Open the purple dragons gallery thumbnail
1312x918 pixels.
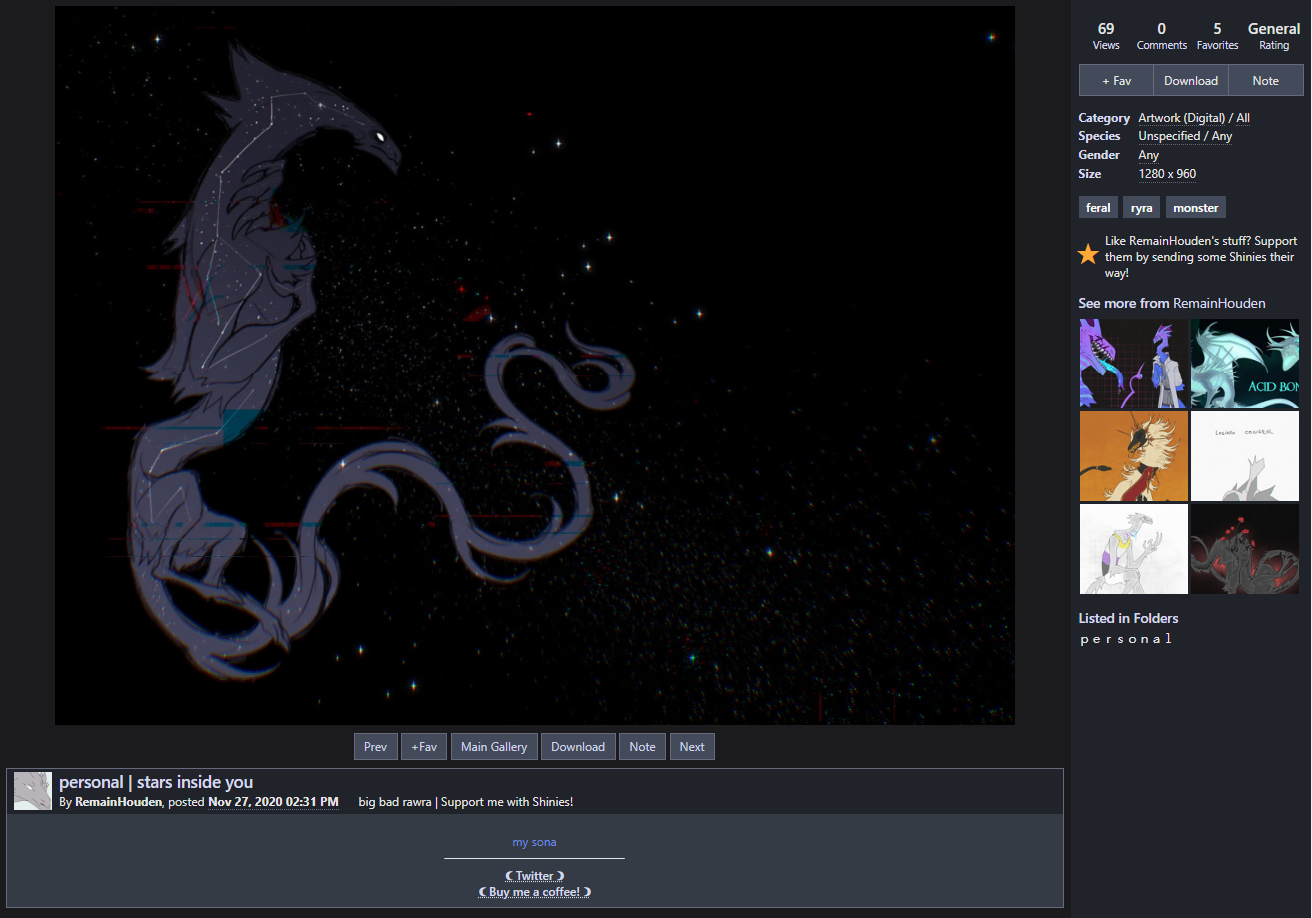[1134, 364]
